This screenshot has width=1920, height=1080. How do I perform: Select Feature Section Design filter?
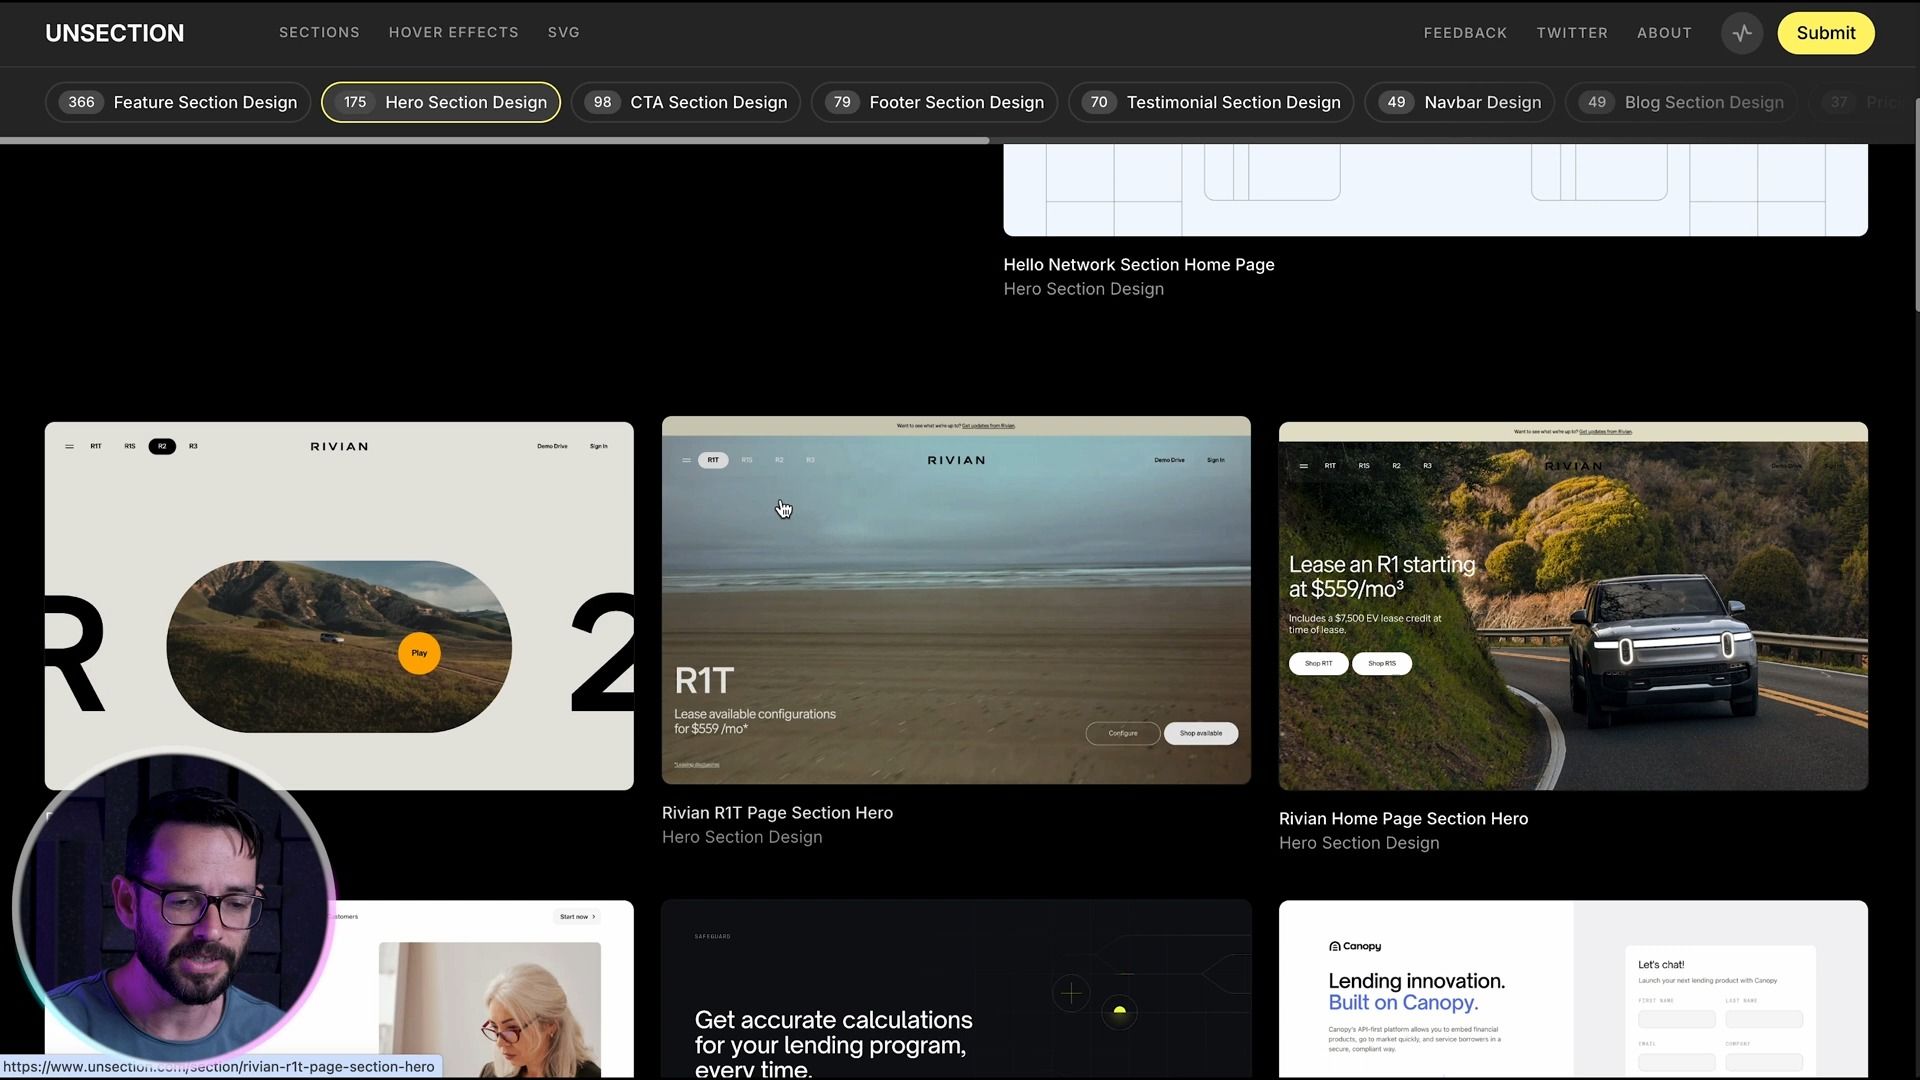(178, 102)
